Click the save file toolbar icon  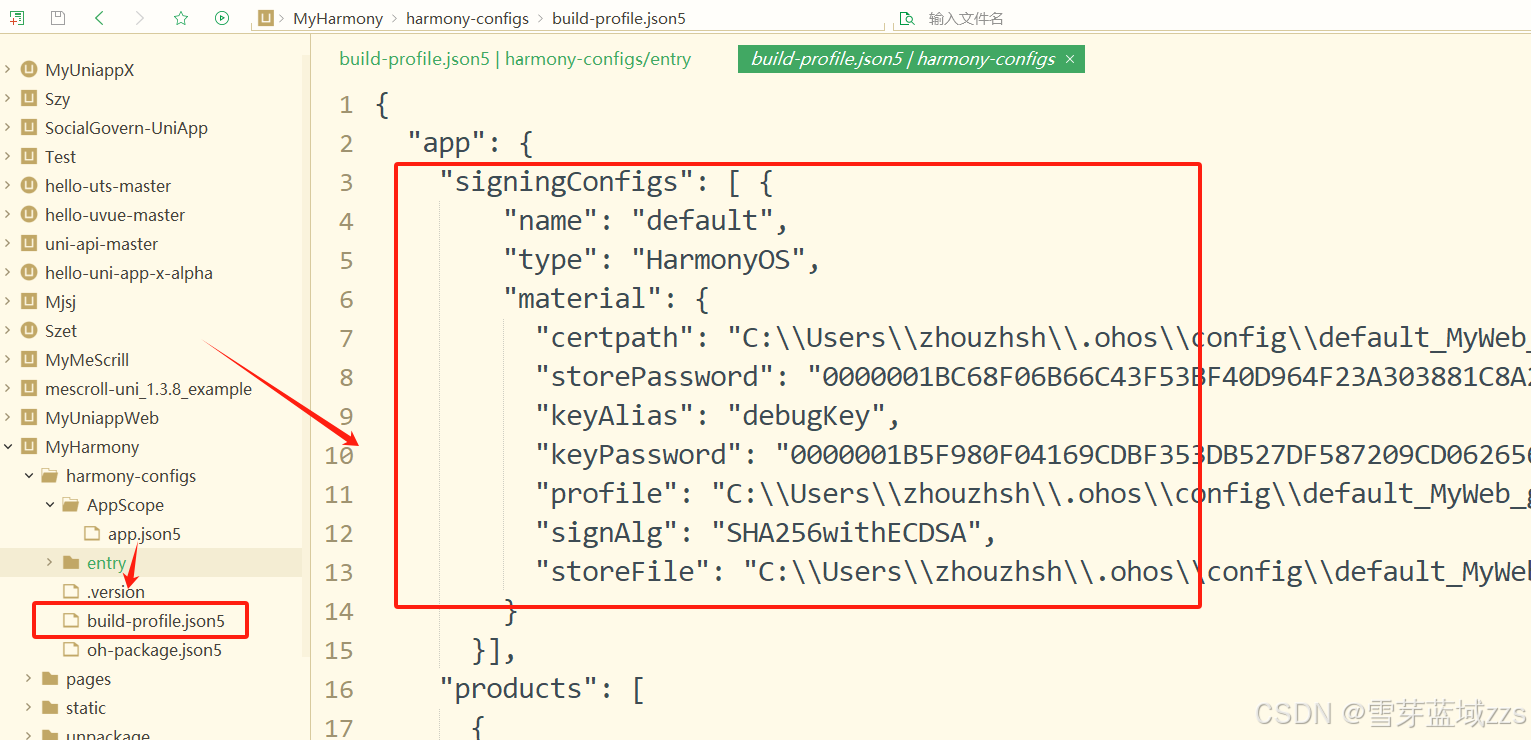[58, 18]
